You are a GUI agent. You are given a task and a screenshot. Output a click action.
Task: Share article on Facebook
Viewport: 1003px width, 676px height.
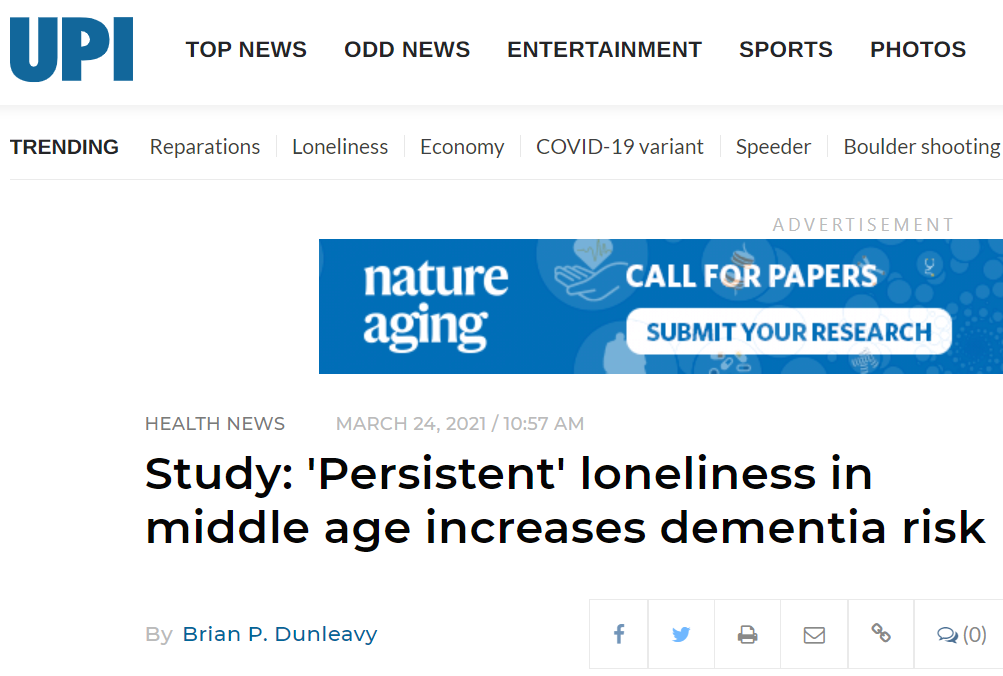pyautogui.click(x=619, y=634)
